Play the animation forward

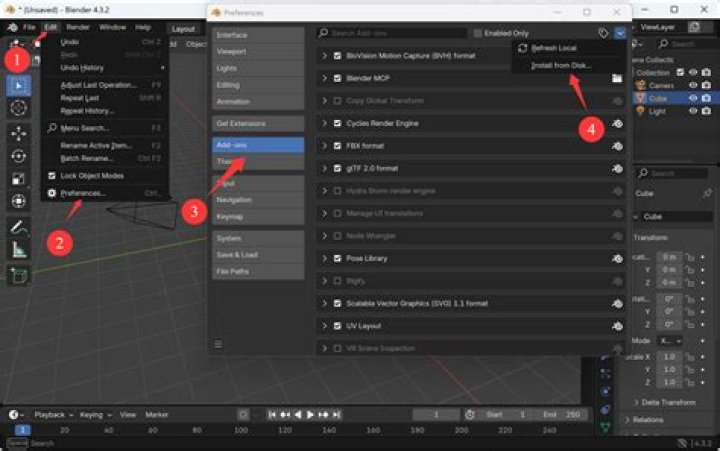[310, 415]
